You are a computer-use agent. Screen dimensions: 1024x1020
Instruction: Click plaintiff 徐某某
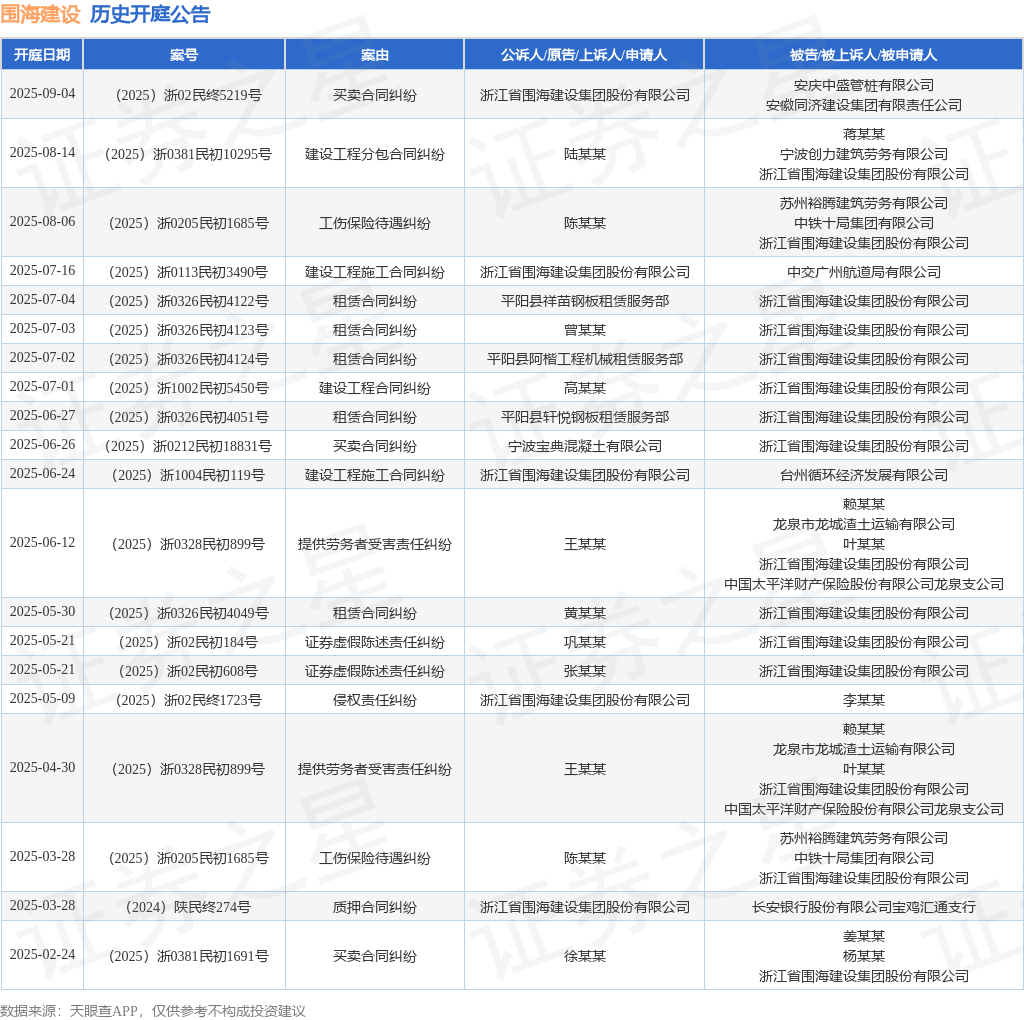point(584,956)
